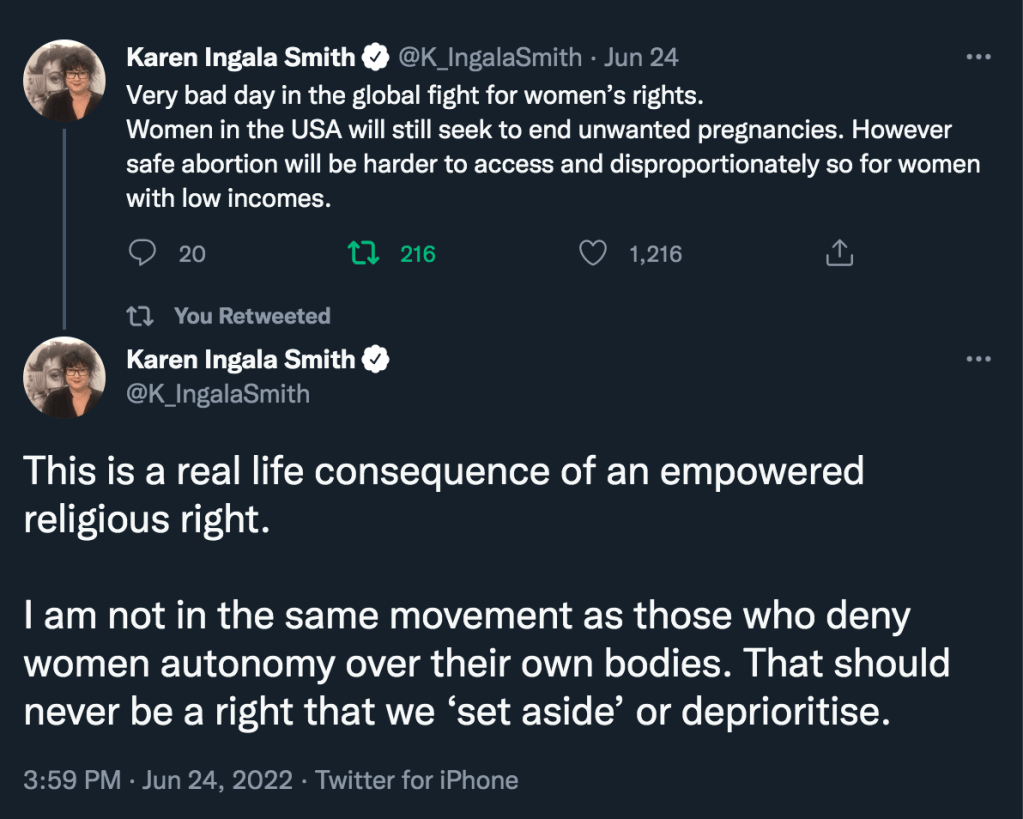
Task: Open the 3:59 PM timestamp link
Action: pos(72,780)
